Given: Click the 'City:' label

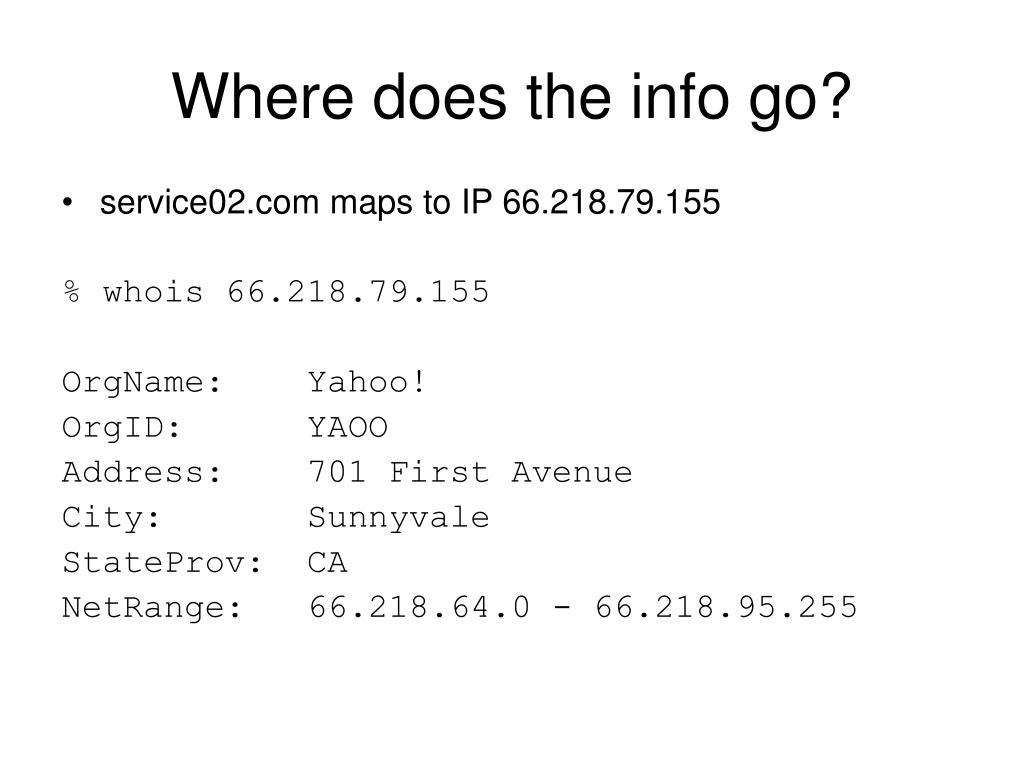Looking at the screenshot, I should pyautogui.click(x=111, y=519).
